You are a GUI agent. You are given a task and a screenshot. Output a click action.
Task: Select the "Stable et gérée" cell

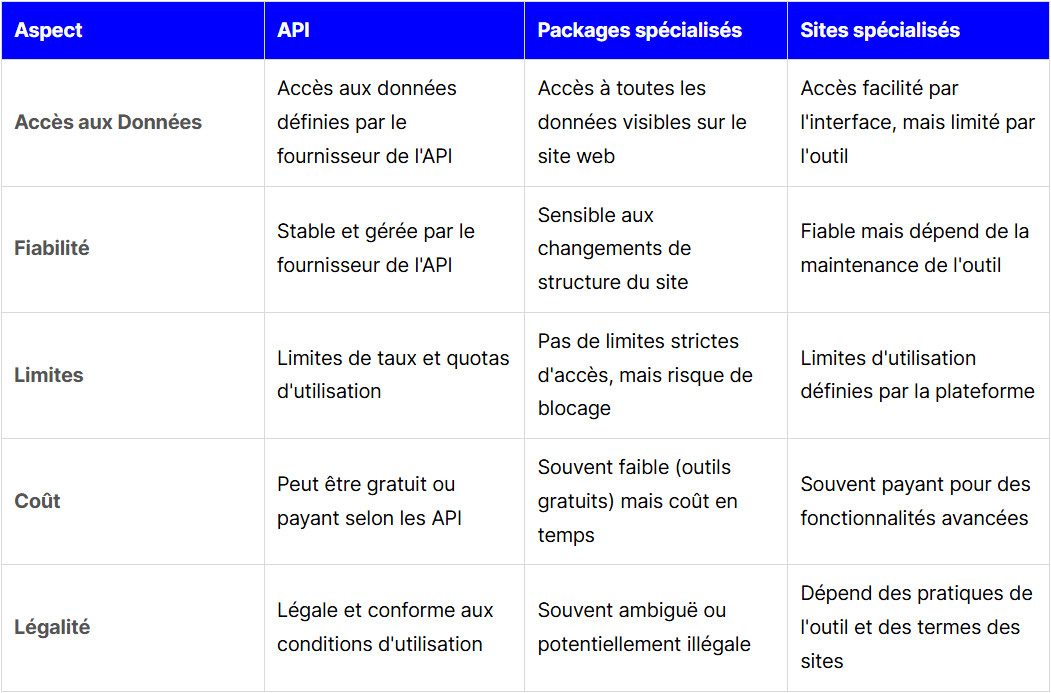click(376, 248)
